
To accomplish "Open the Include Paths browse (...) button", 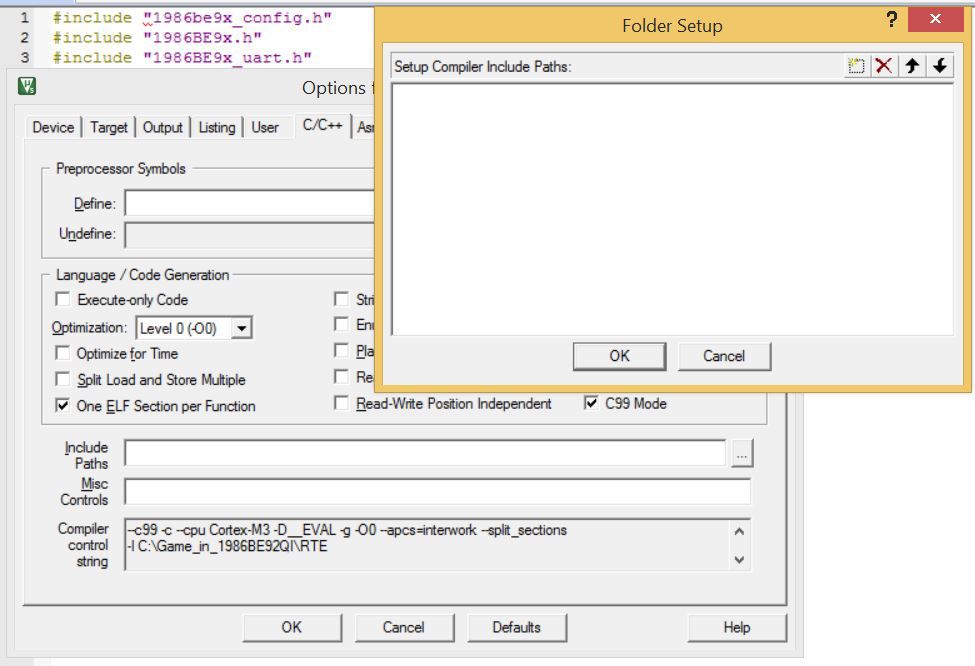I will (x=742, y=453).
